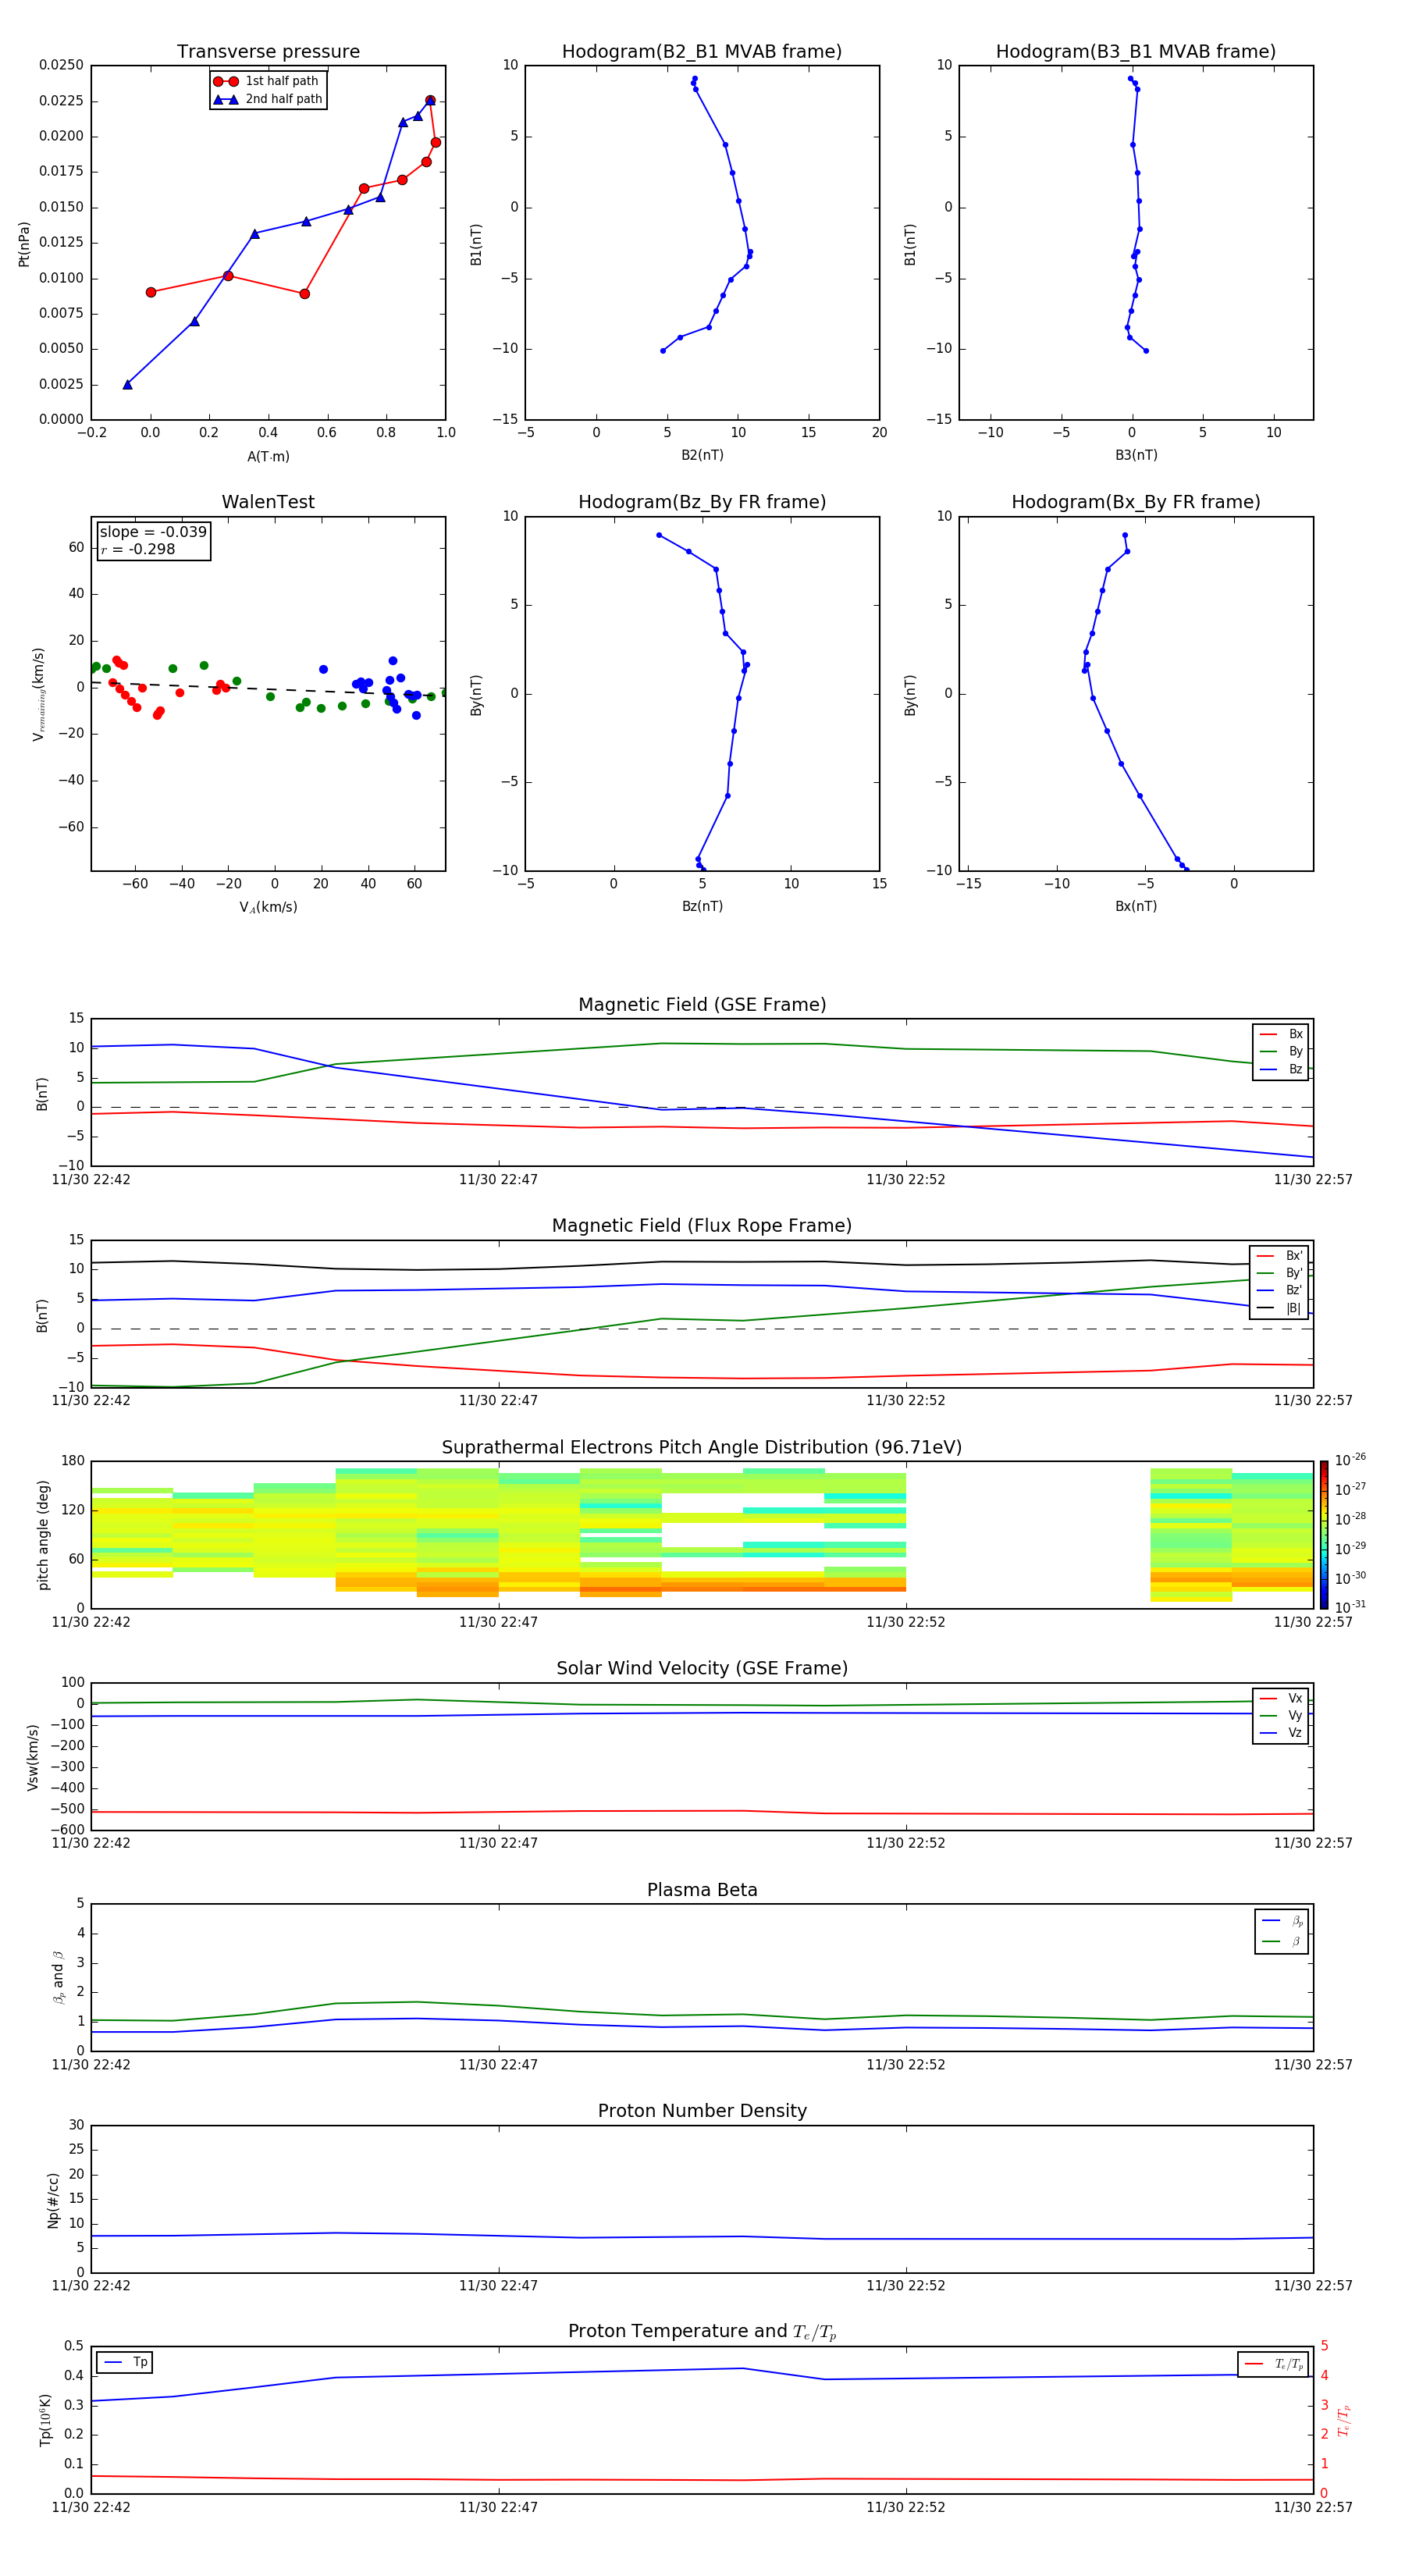Click the red data point at A=0.0
Viewport: 1405px width, 2576px height.
click(x=151, y=292)
